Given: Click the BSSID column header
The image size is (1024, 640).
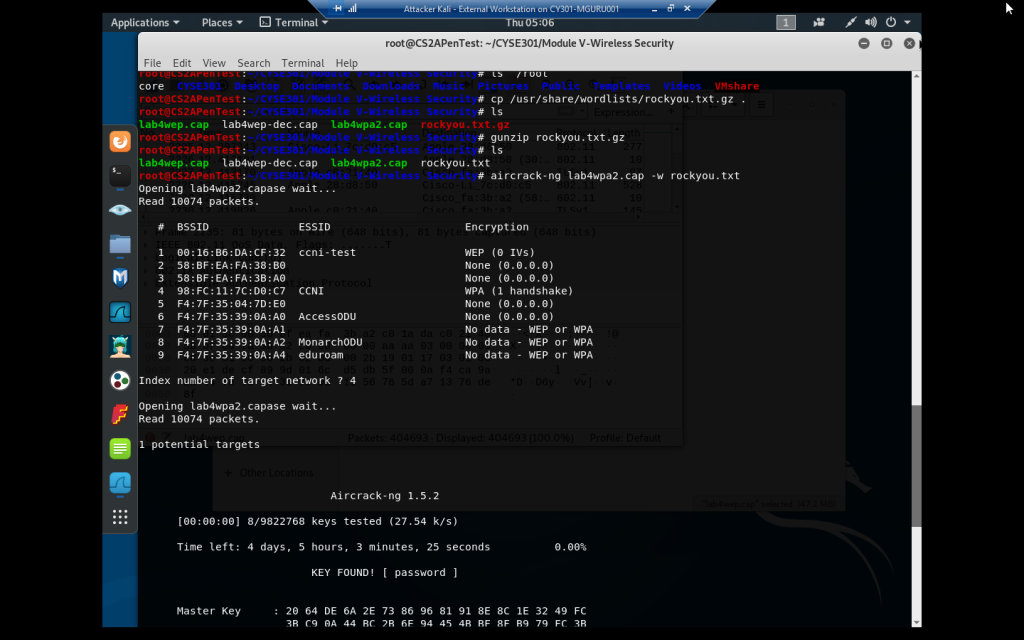Looking at the screenshot, I should tap(193, 227).
